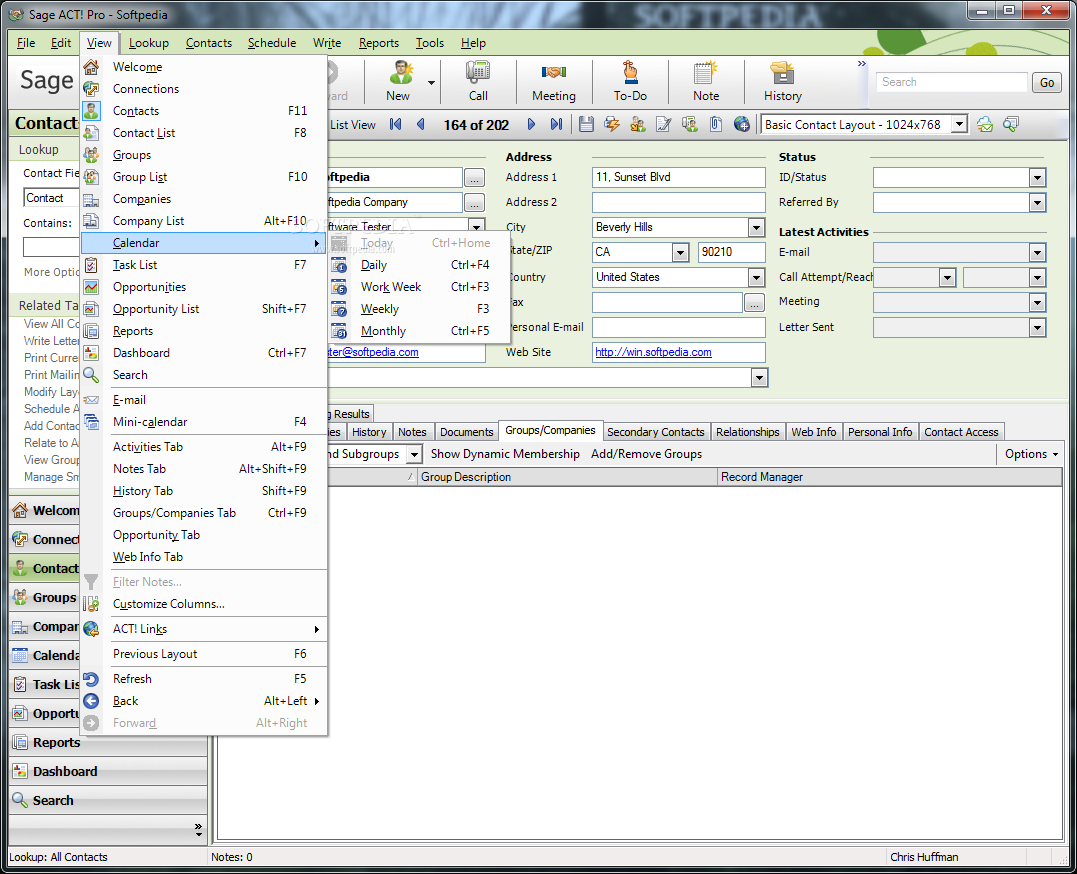Image resolution: width=1077 pixels, height=874 pixels.
Task: Open the Country dropdown list
Action: (756, 278)
